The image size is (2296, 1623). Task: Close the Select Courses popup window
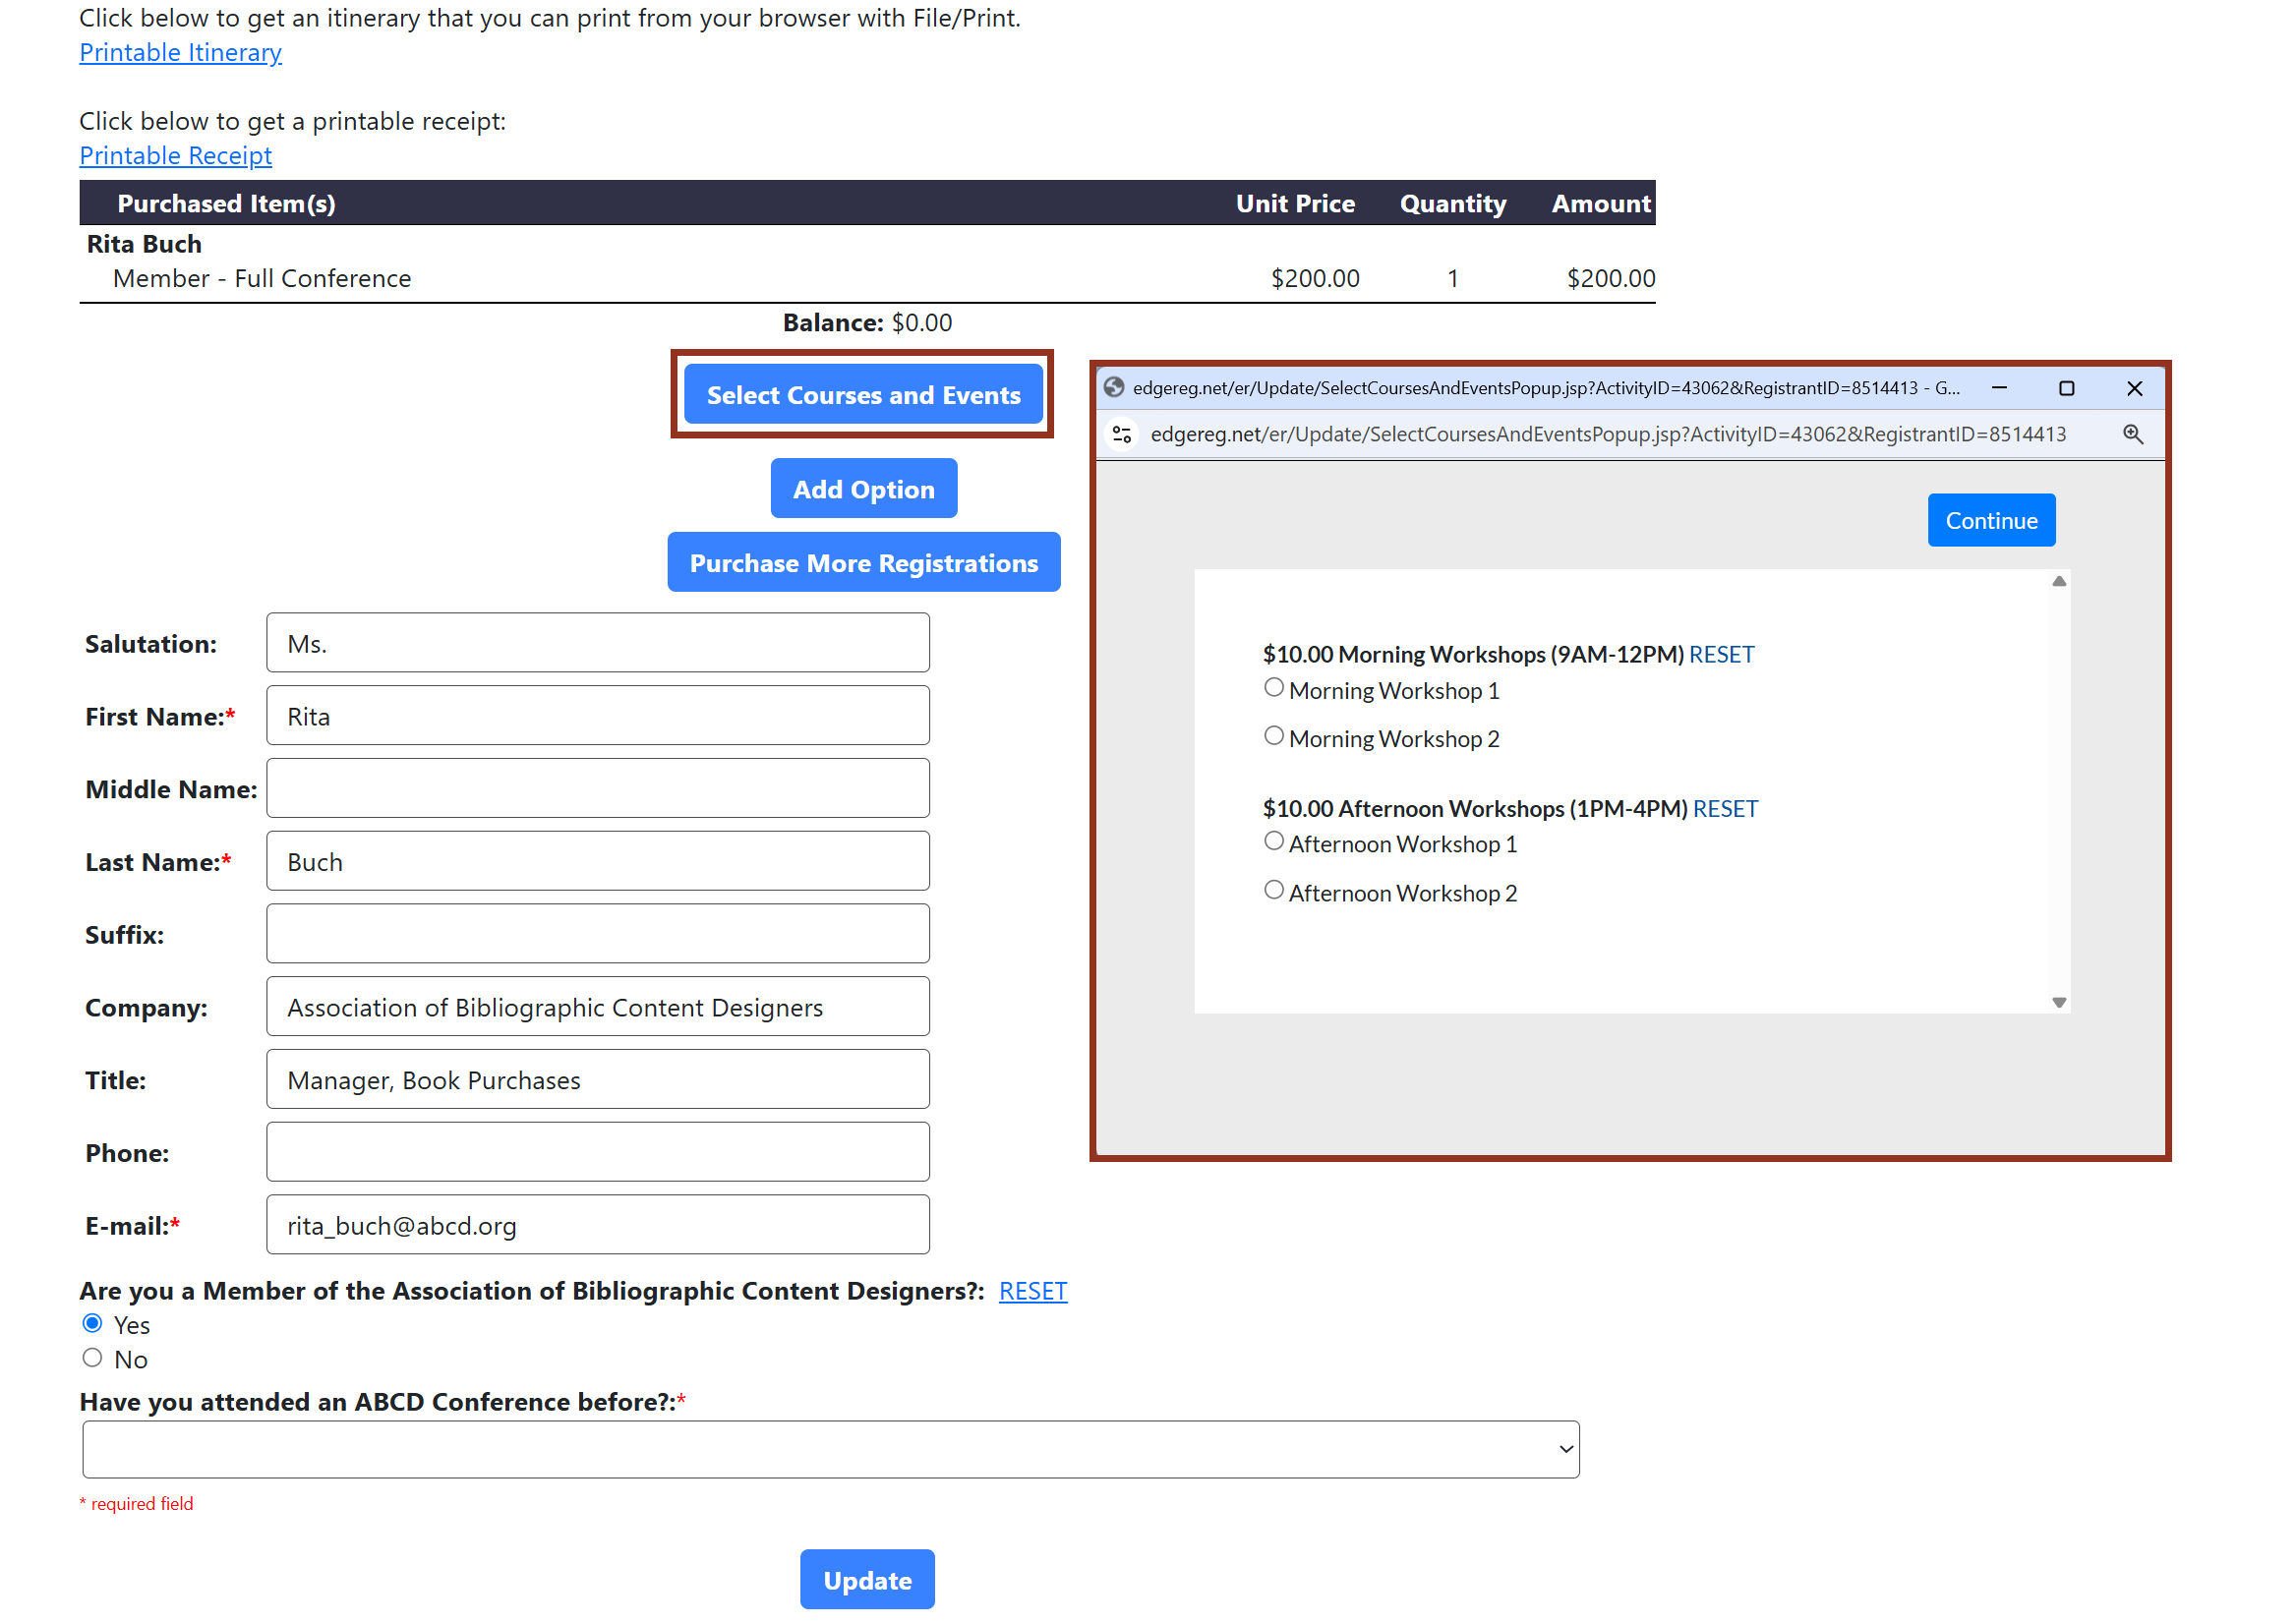tap(2134, 388)
